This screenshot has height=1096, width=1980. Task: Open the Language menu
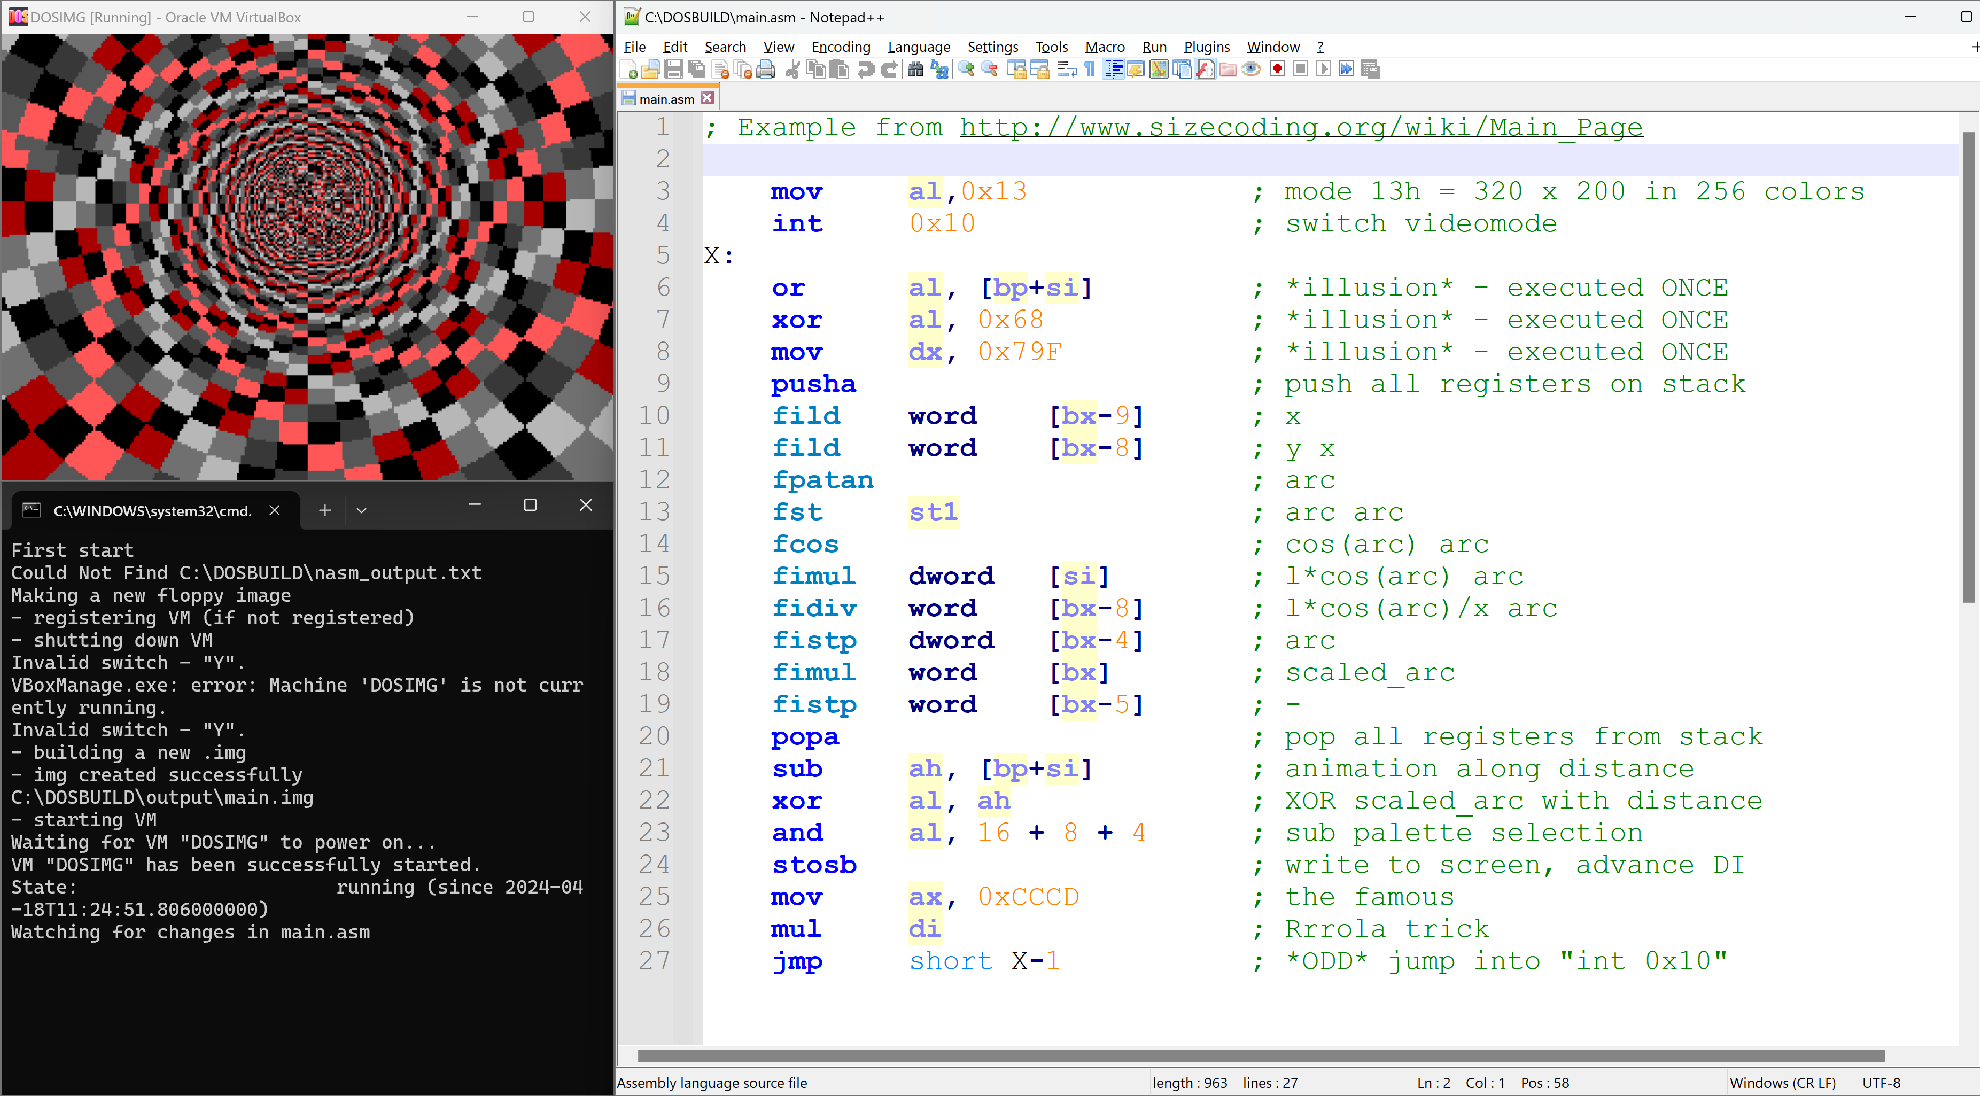918,47
